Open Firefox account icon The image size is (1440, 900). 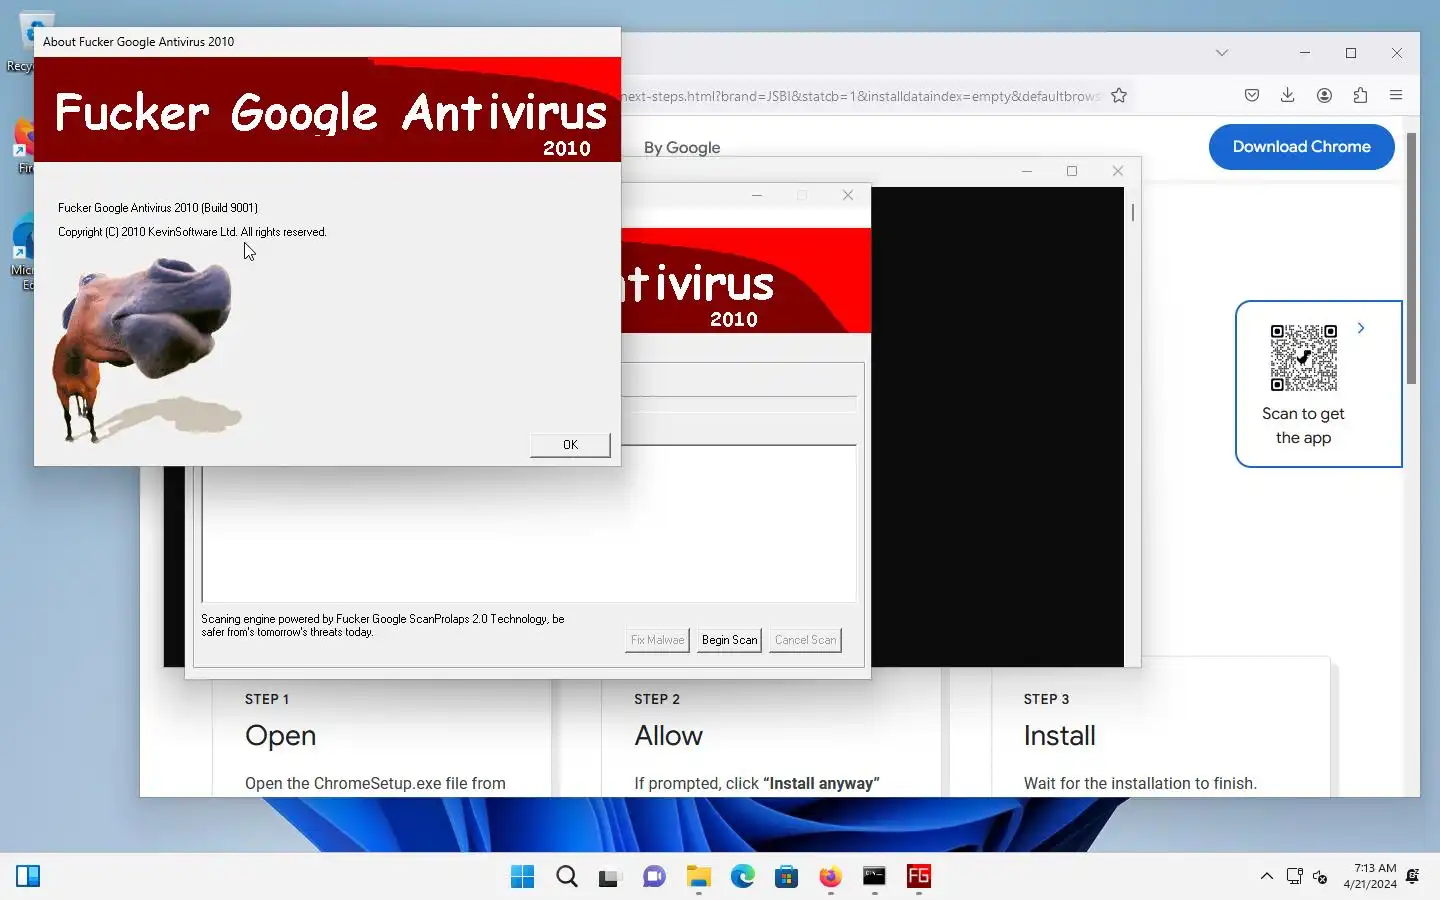[x=1324, y=96]
